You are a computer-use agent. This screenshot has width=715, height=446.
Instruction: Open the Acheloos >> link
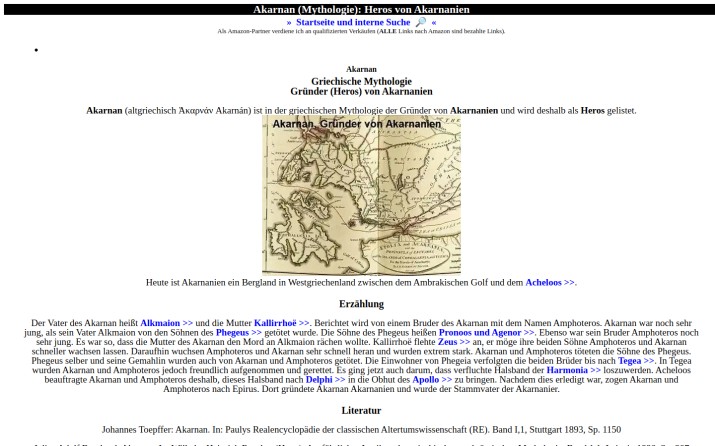tap(549, 282)
